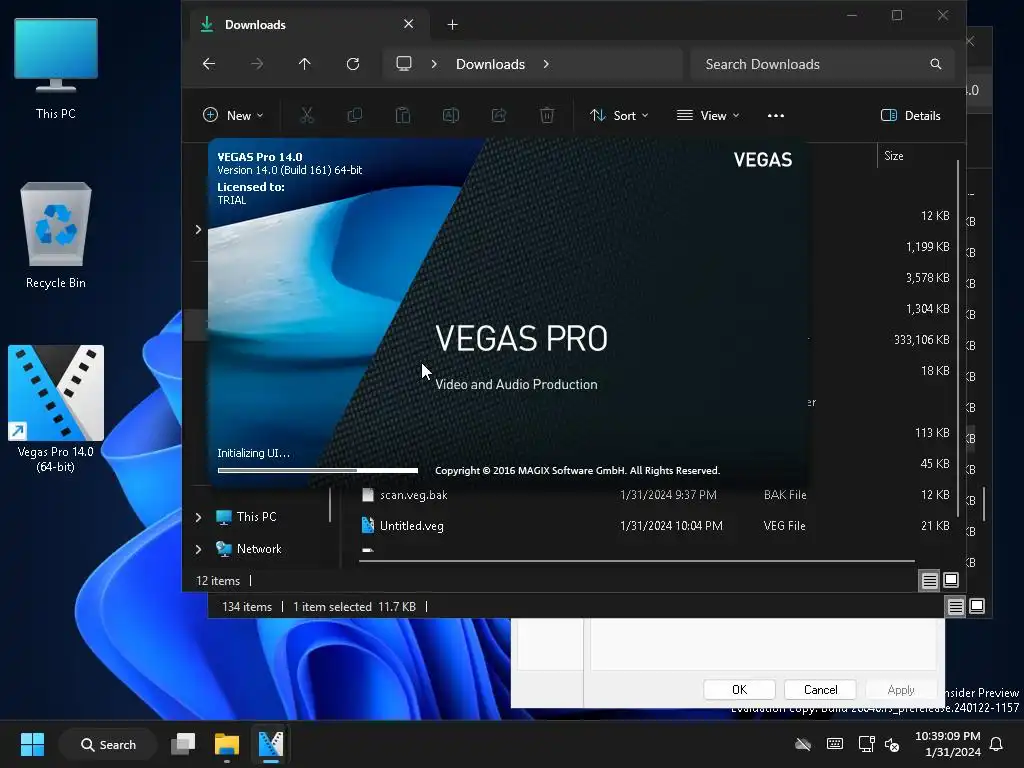The width and height of the screenshot is (1024, 768).
Task: Click the 333,106 KB size cell
Action: point(921,340)
